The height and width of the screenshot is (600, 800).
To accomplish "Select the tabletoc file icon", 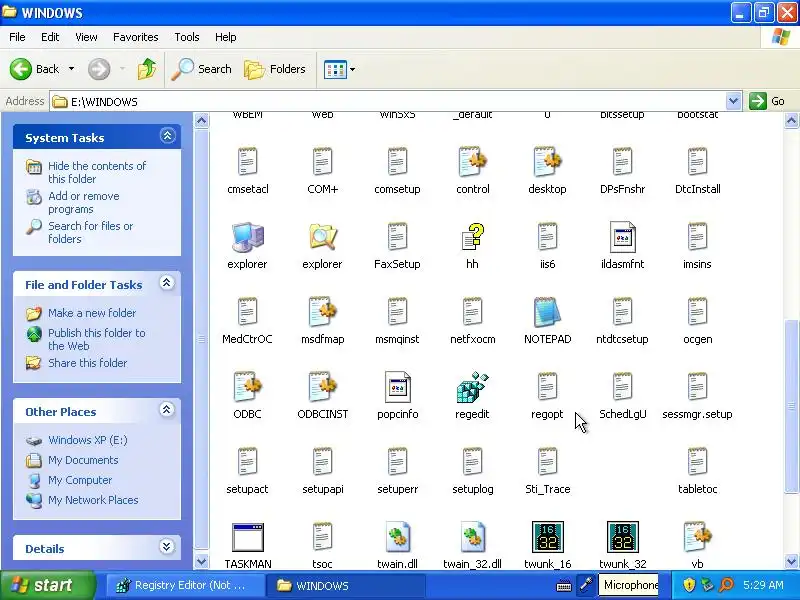I will coord(697,462).
